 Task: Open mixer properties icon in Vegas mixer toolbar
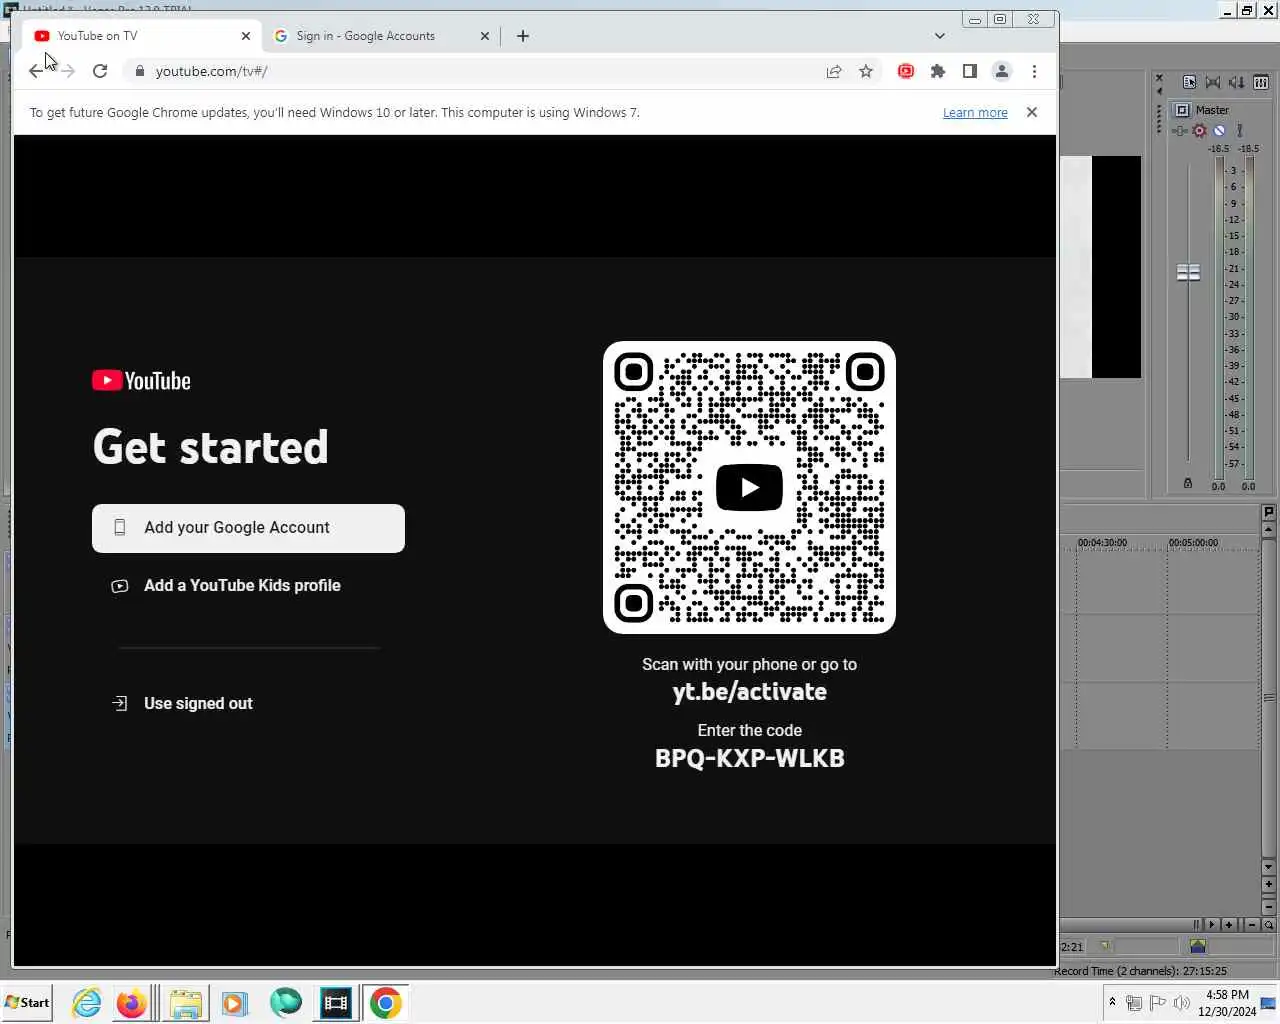pyautogui.click(x=1189, y=82)
